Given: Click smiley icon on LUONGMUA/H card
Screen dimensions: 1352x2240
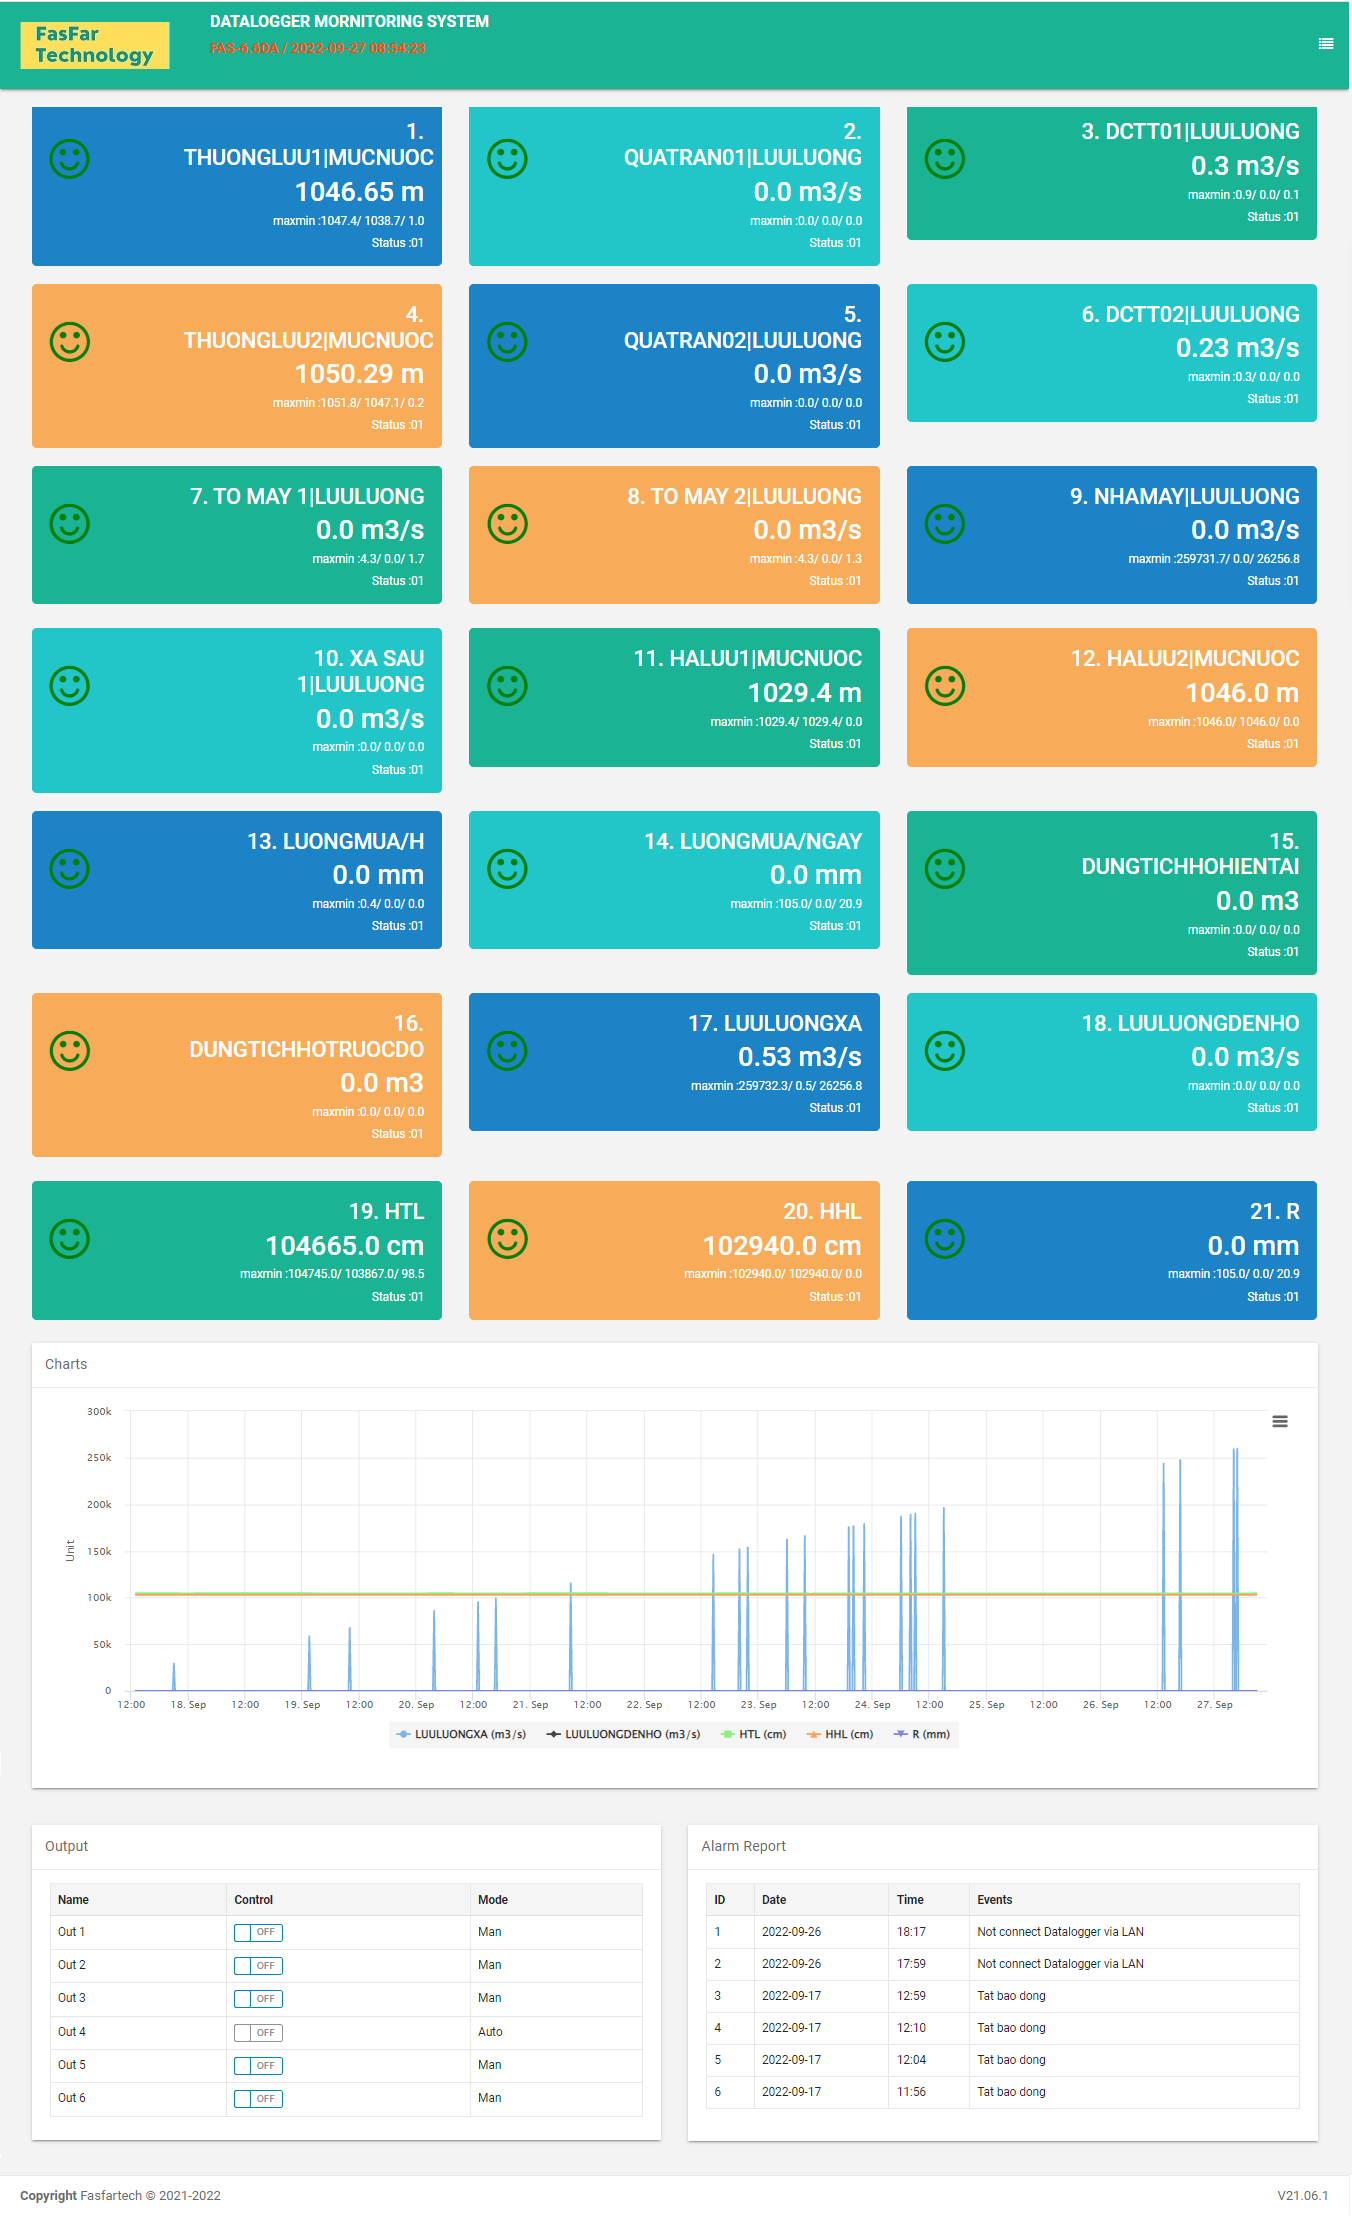Looking at the screenshot, I should tap(70, 869).
